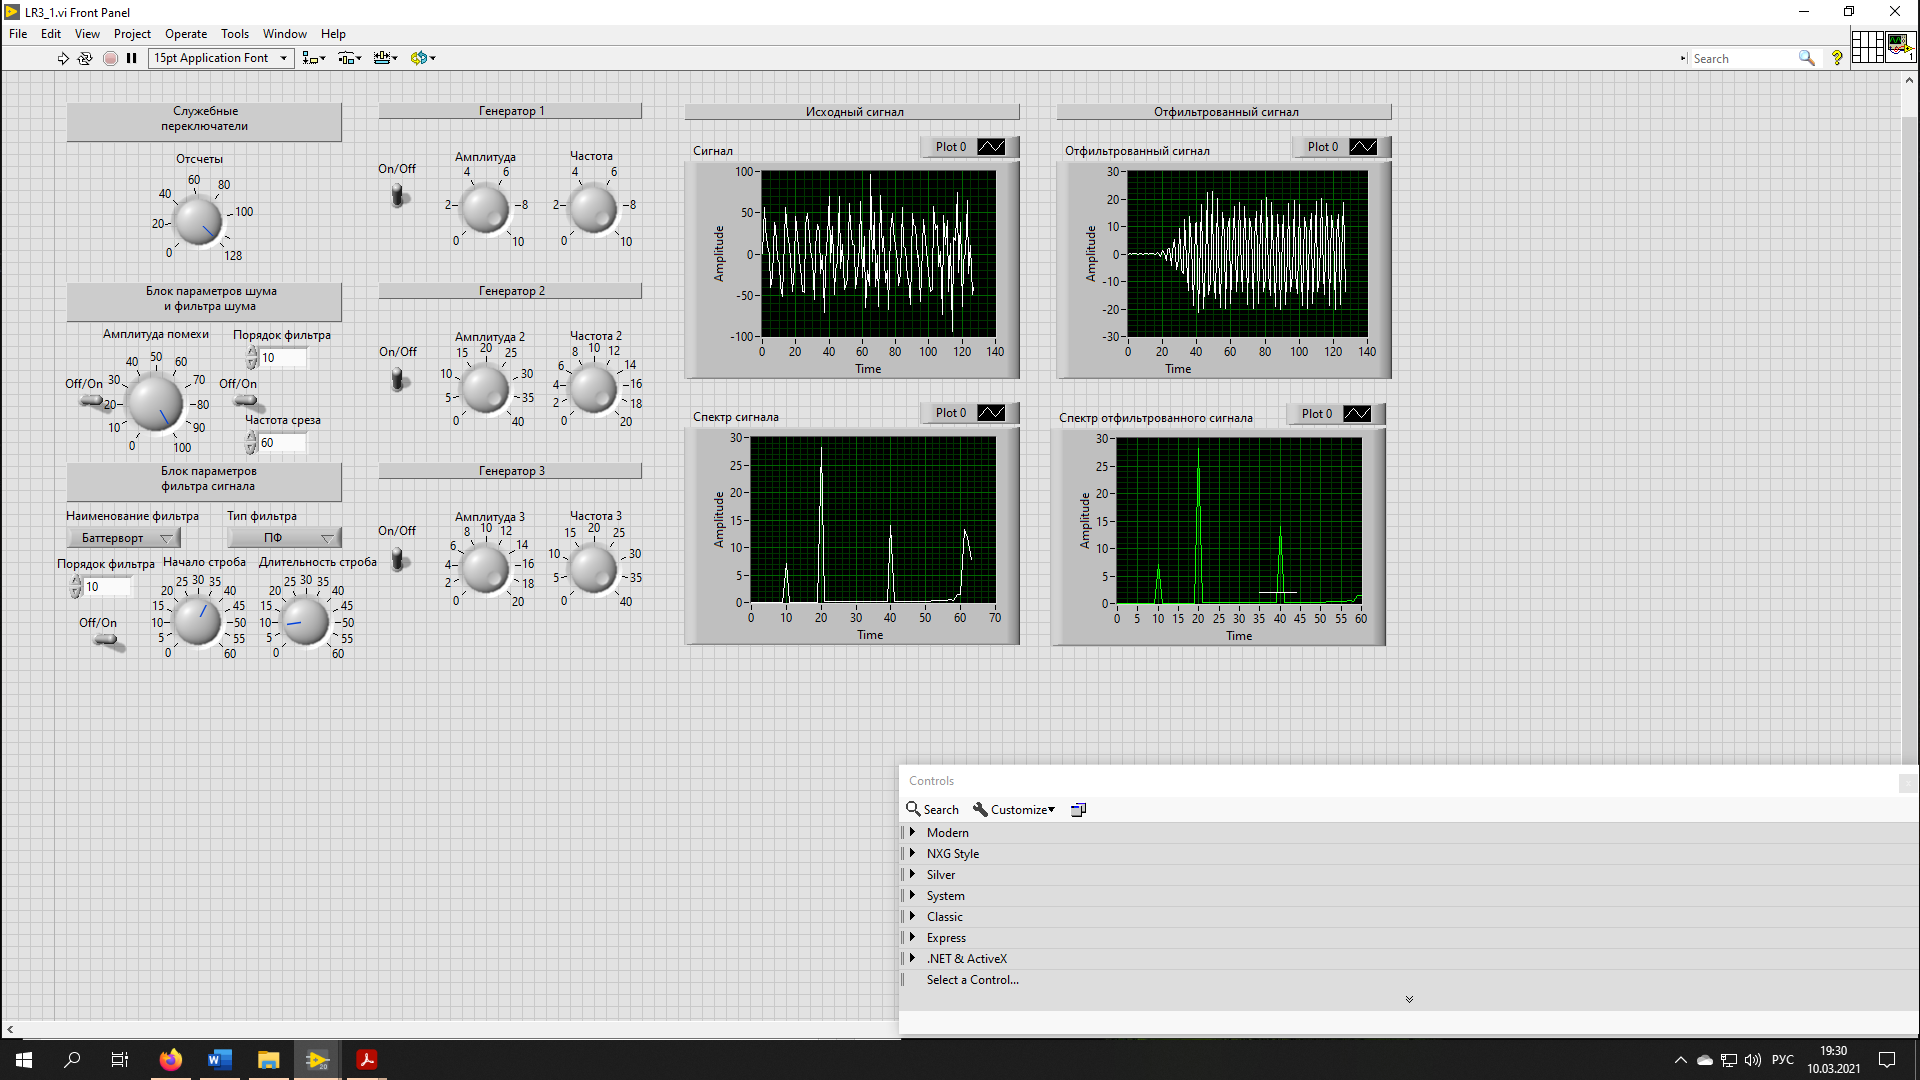Open the Distribute Objects toolbar menu

coord(350,58)
